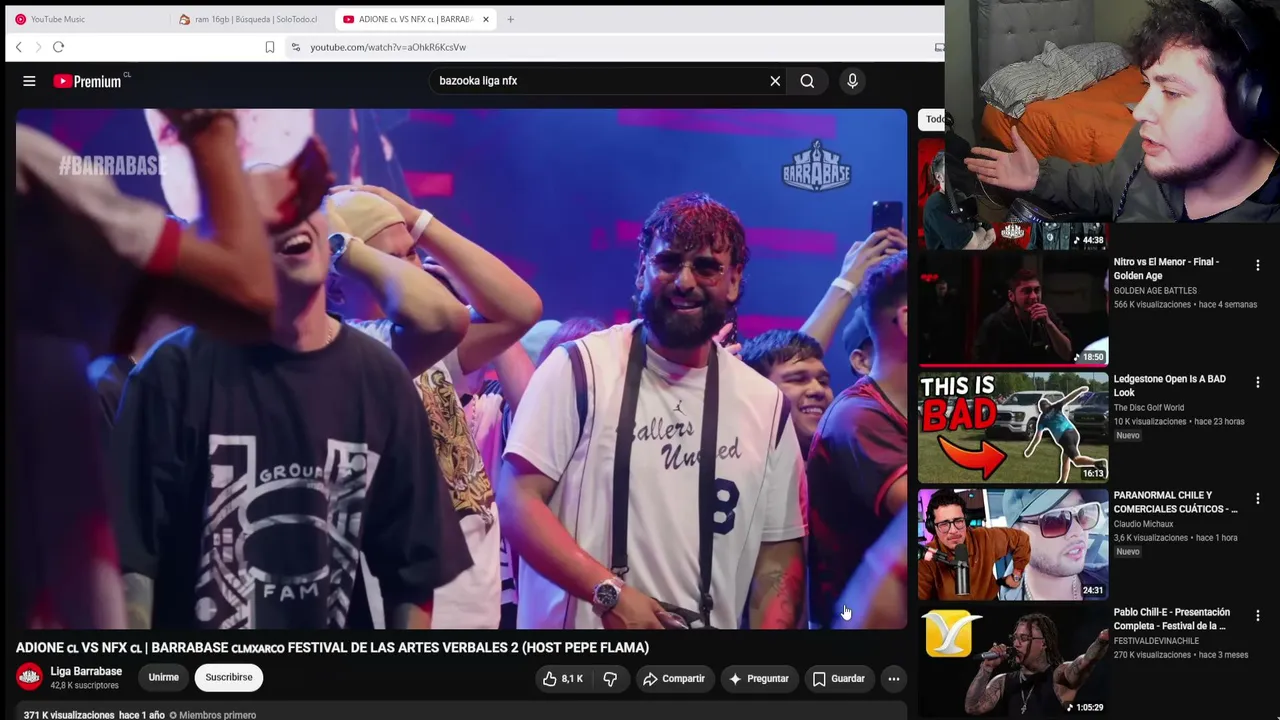The image size is (1280, 720).
Task: Open a new browser tab
Action: [x=510, y=19]
